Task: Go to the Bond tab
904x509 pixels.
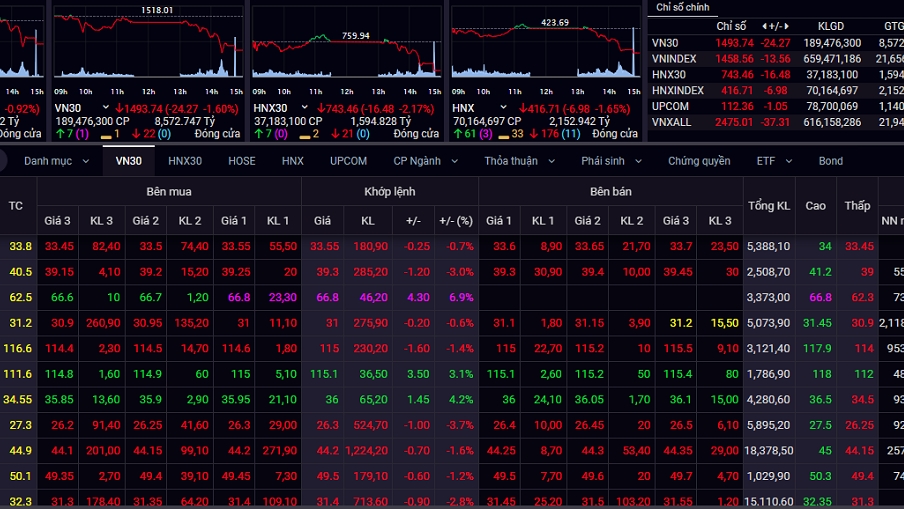Action: click(830, 161)
